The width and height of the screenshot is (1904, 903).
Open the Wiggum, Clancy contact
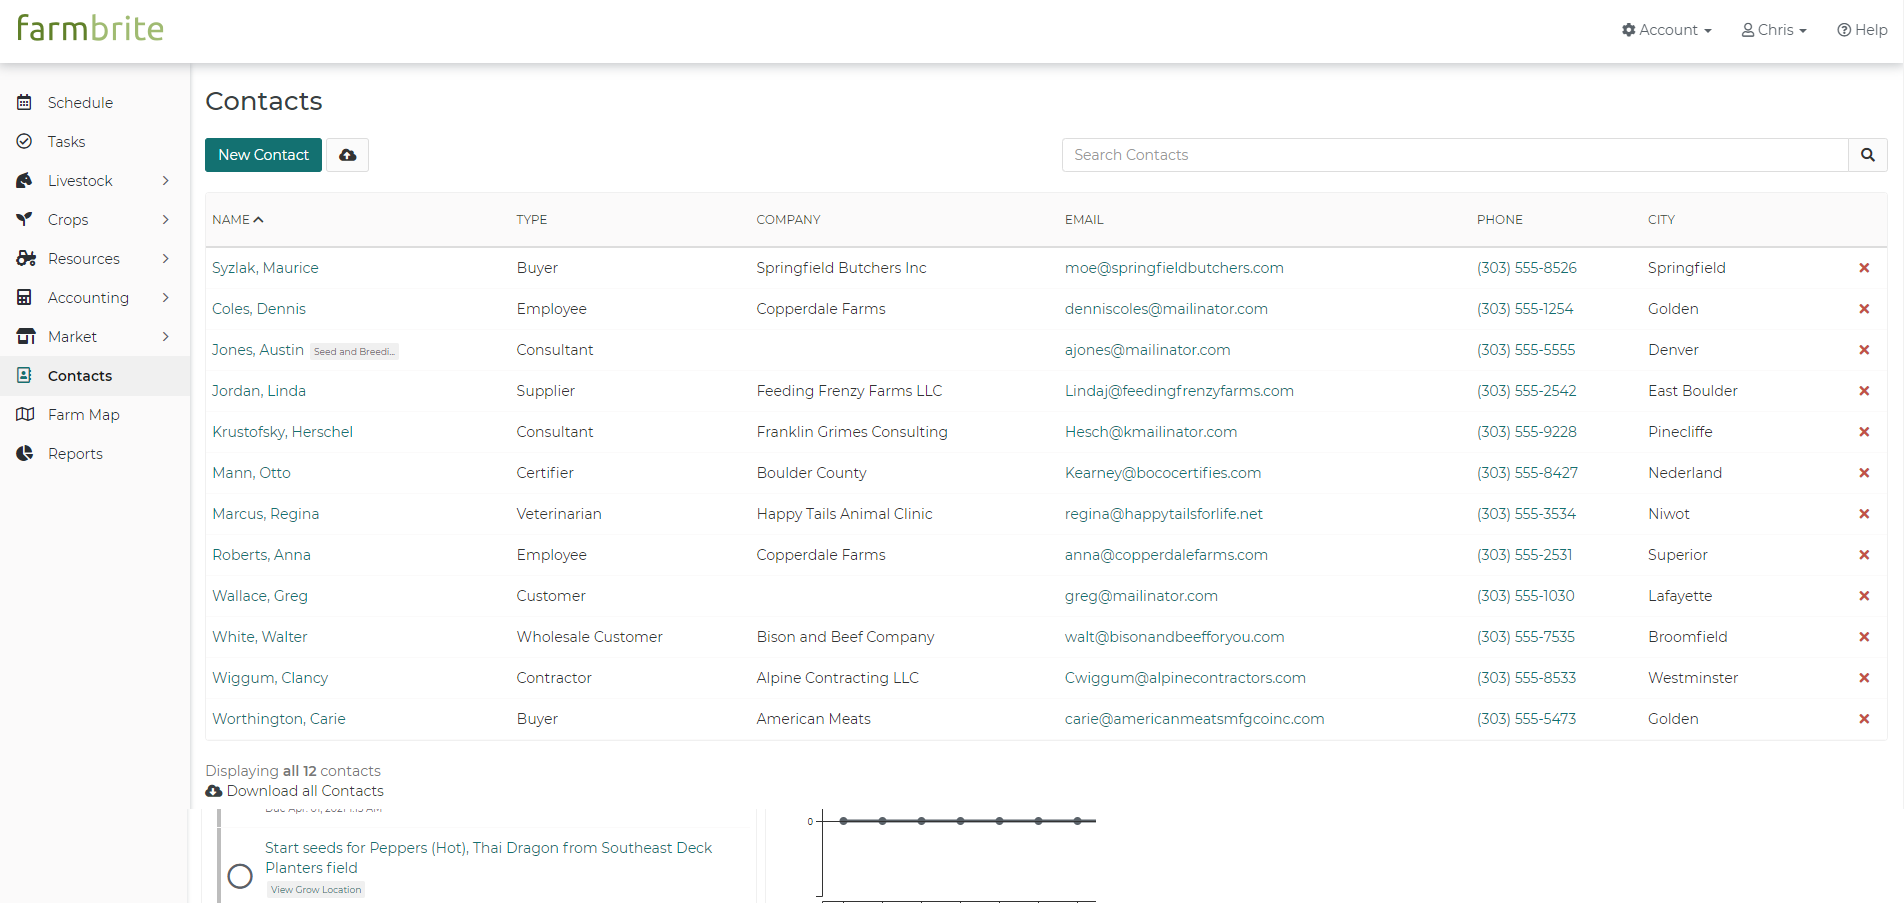click(270, 678)
